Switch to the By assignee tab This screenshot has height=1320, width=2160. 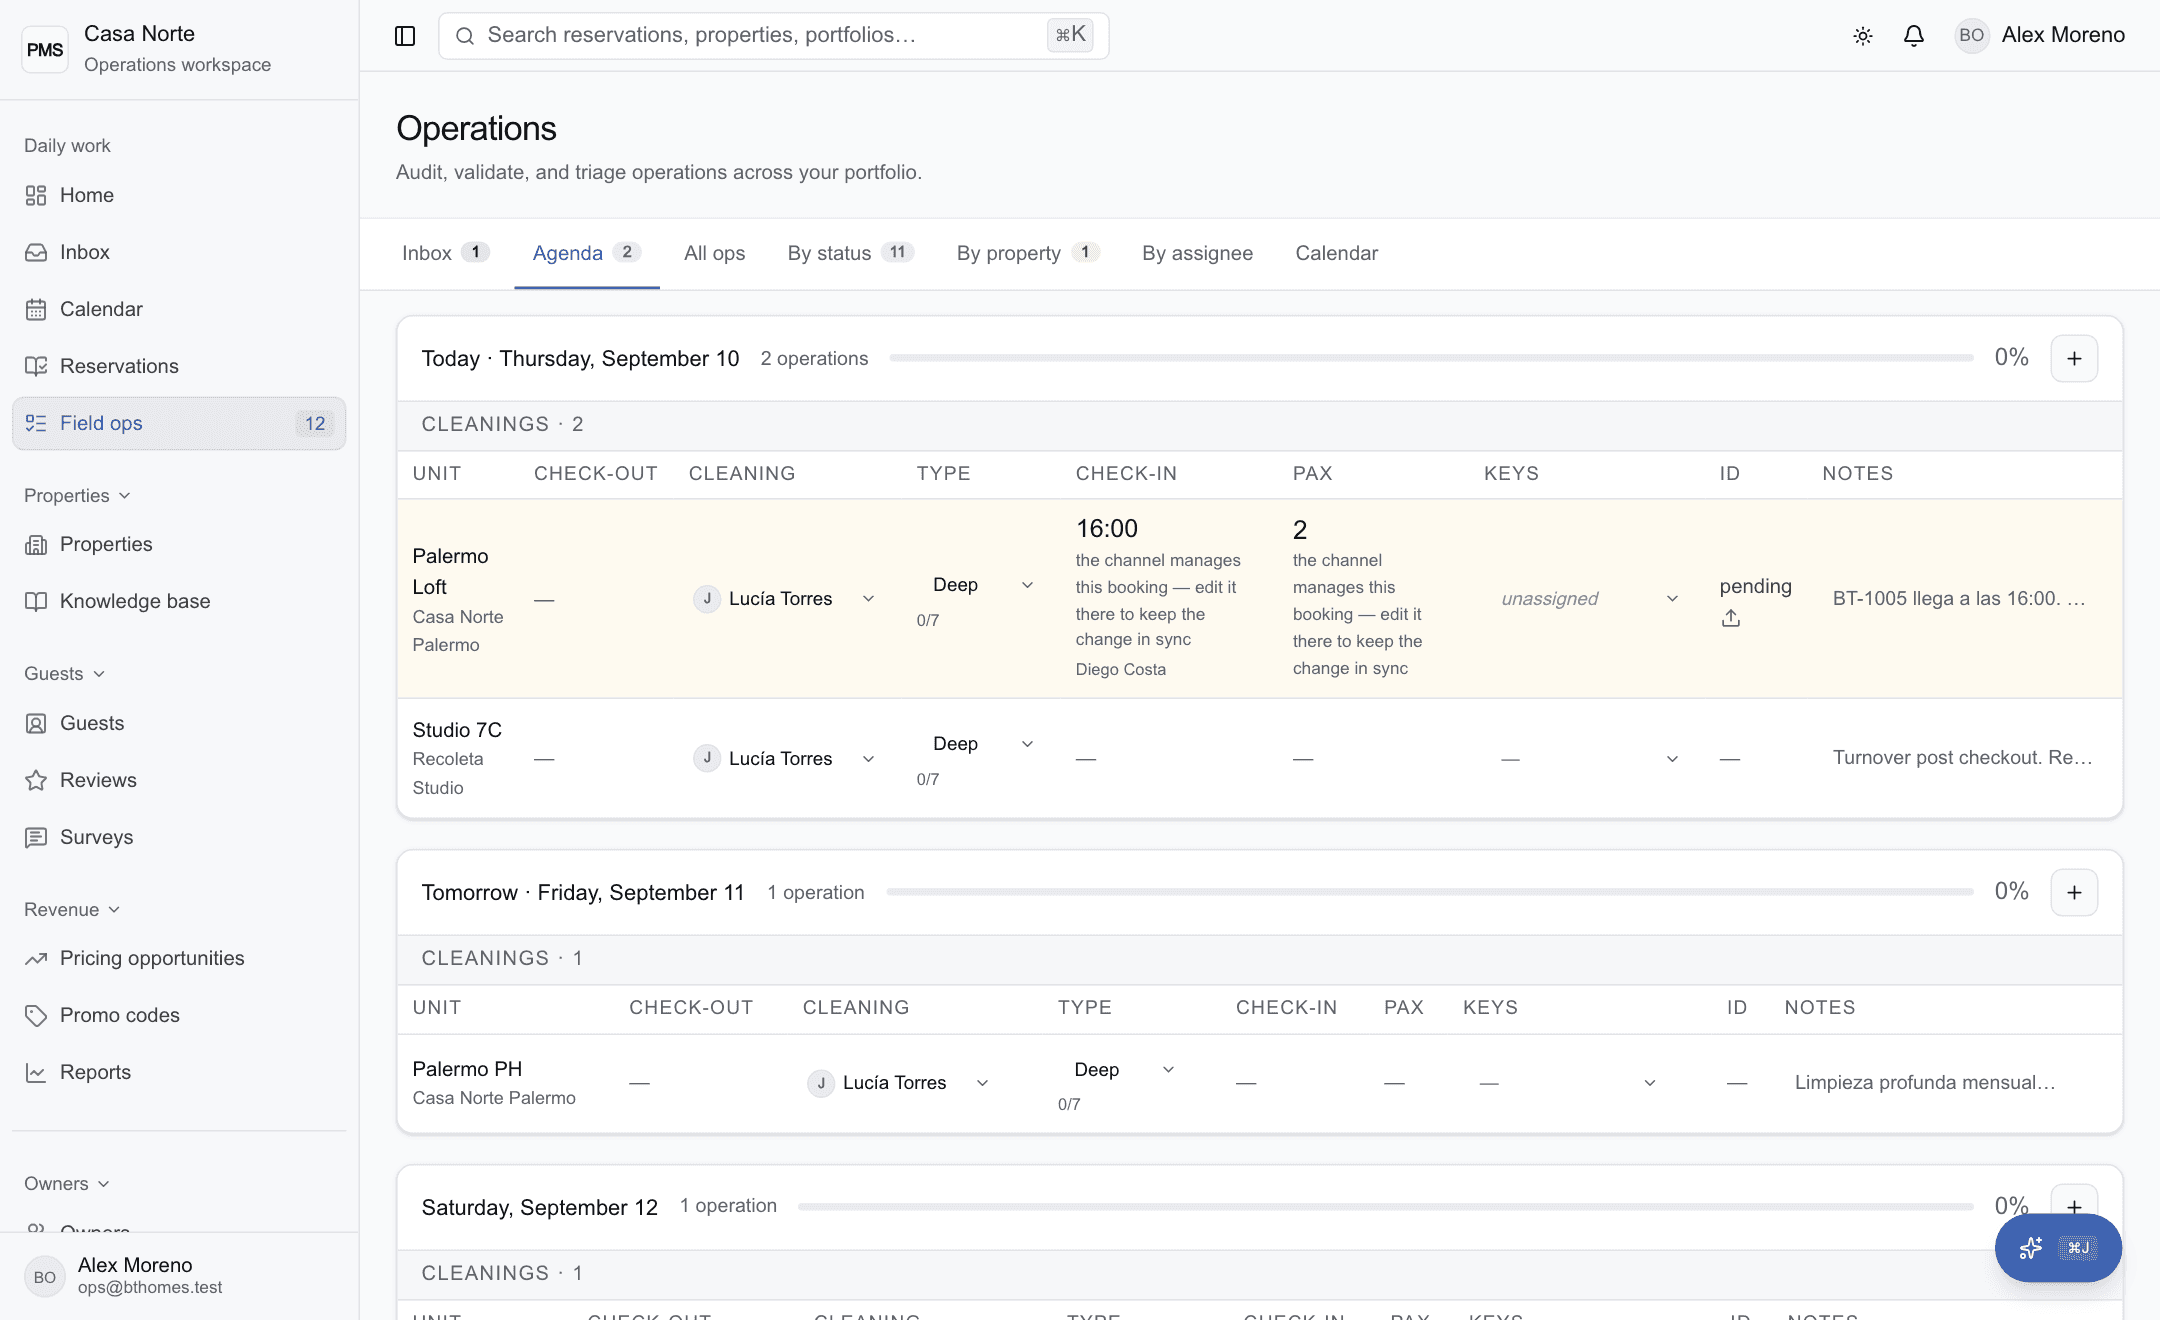pyautogui.click(x=1197, y=253)
